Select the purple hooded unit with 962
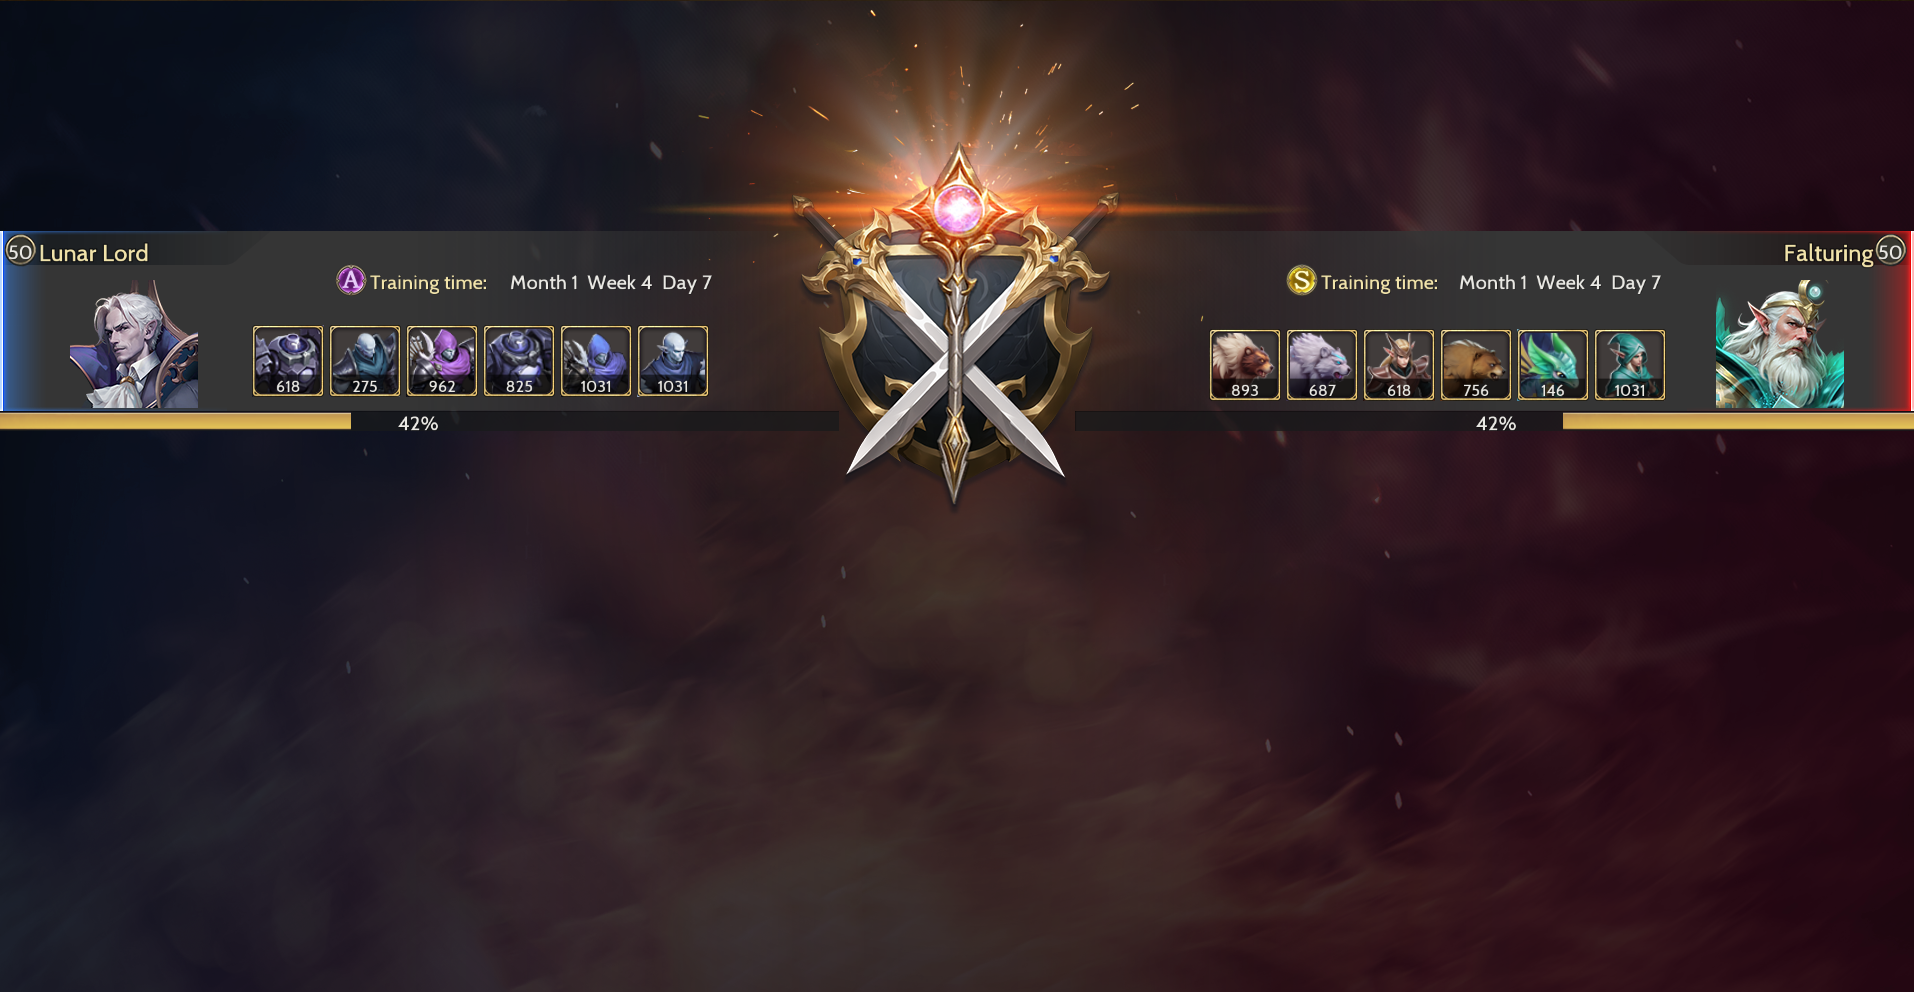 click(442, 361)
